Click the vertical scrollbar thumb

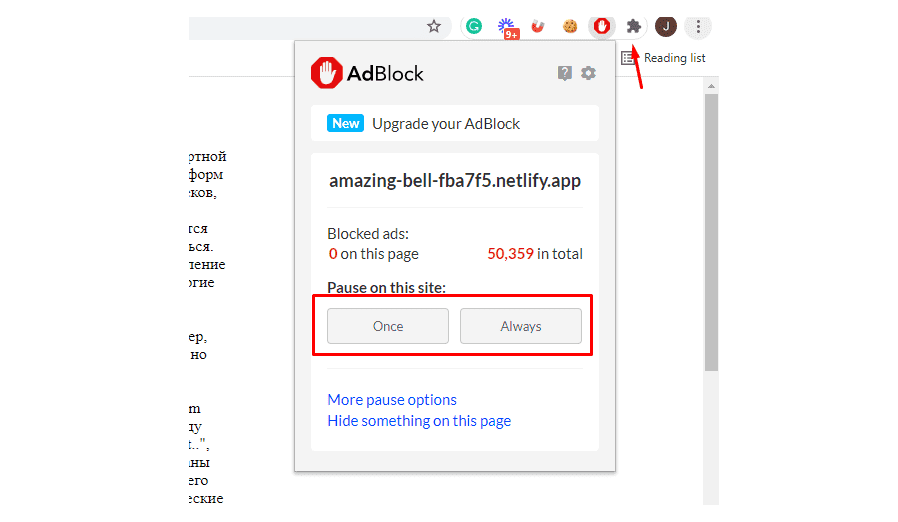[x=711, y=232]
